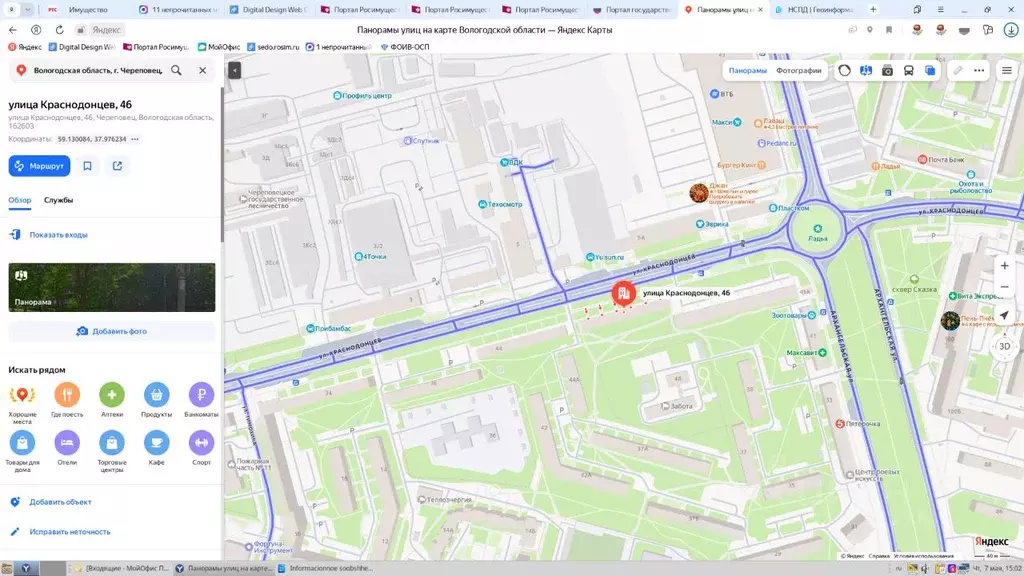Click the red улица Краснодонцев, 46 map pin
Screen dimensions: 1024x576
pyautogui.click(x=624, y=293)
